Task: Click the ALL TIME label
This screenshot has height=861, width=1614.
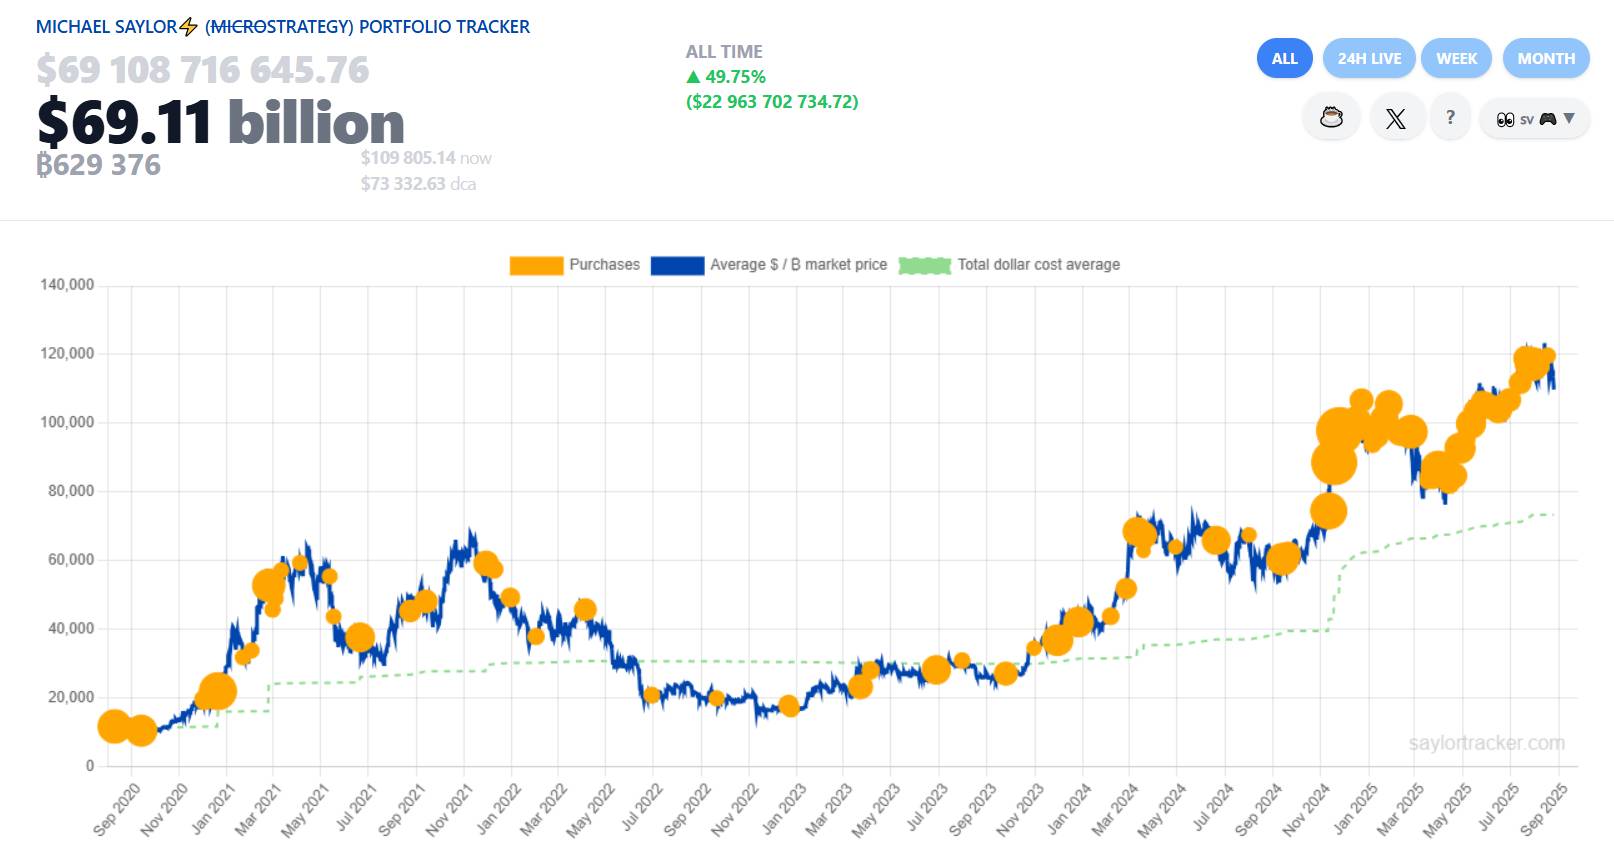Action: click(x=724, y=52)
